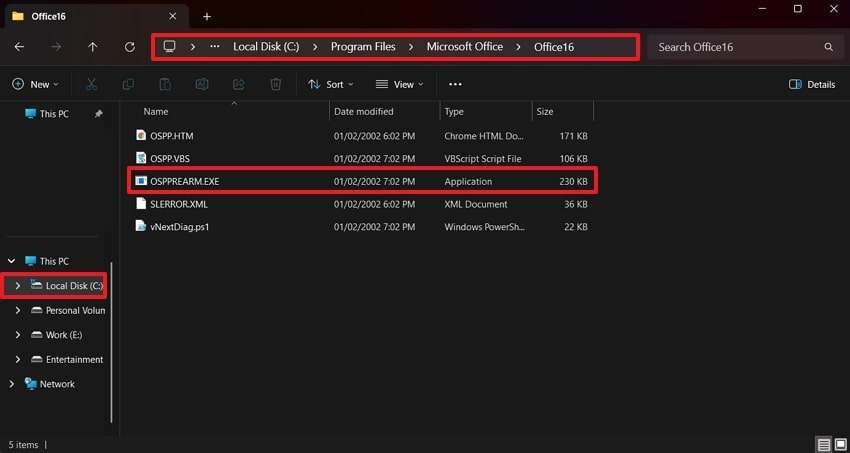Image resolution: width=850 pixels, height=453 pixels.
Task: Select the OSPP.HTM file name
Action: tap(171, 136)
